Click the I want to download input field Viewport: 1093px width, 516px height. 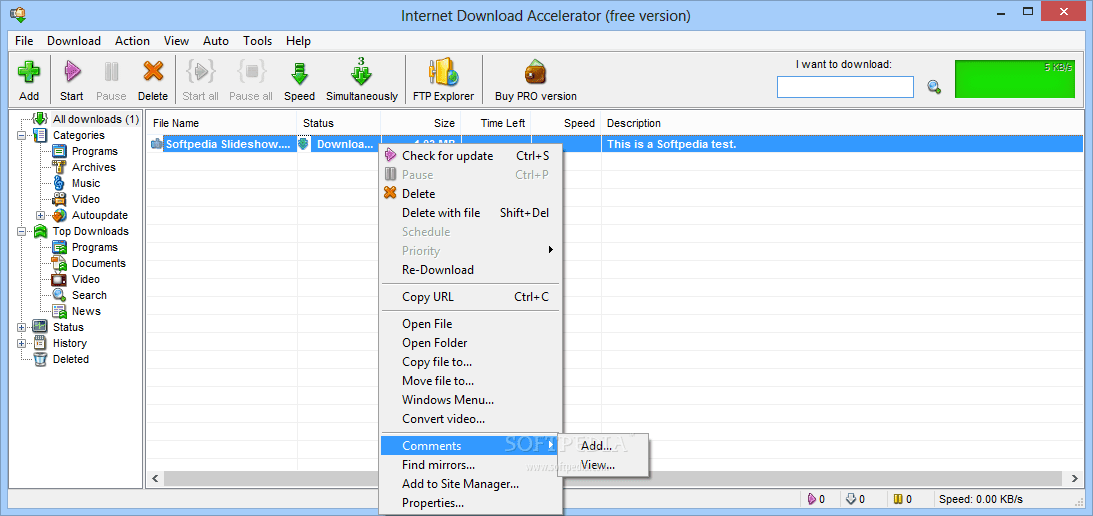845,87
